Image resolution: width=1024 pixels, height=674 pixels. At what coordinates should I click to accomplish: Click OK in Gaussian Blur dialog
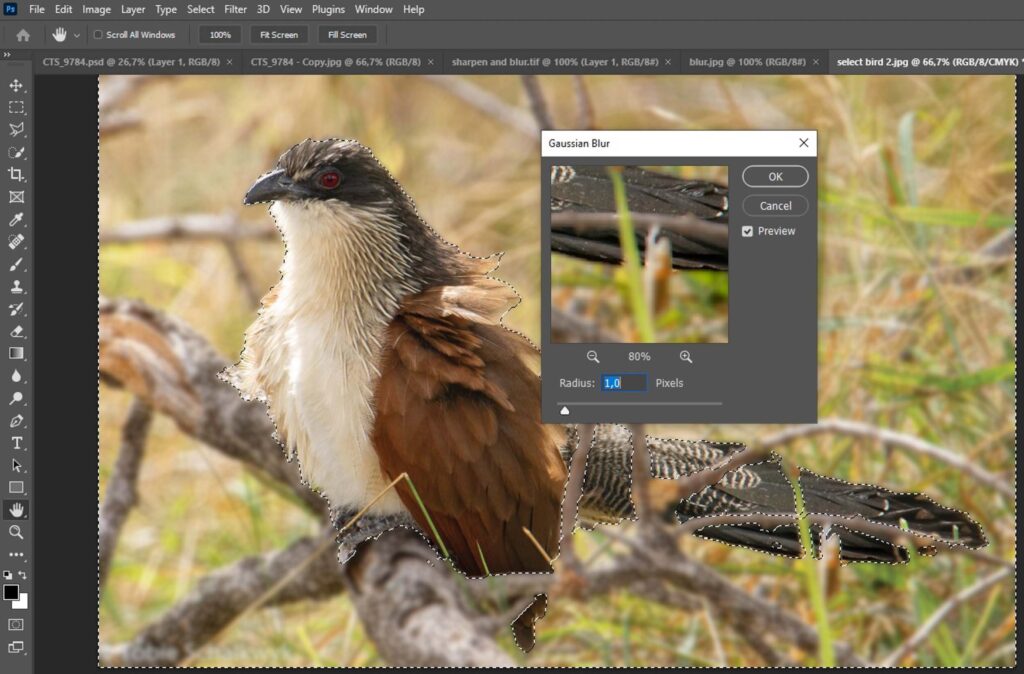[775, 177]
